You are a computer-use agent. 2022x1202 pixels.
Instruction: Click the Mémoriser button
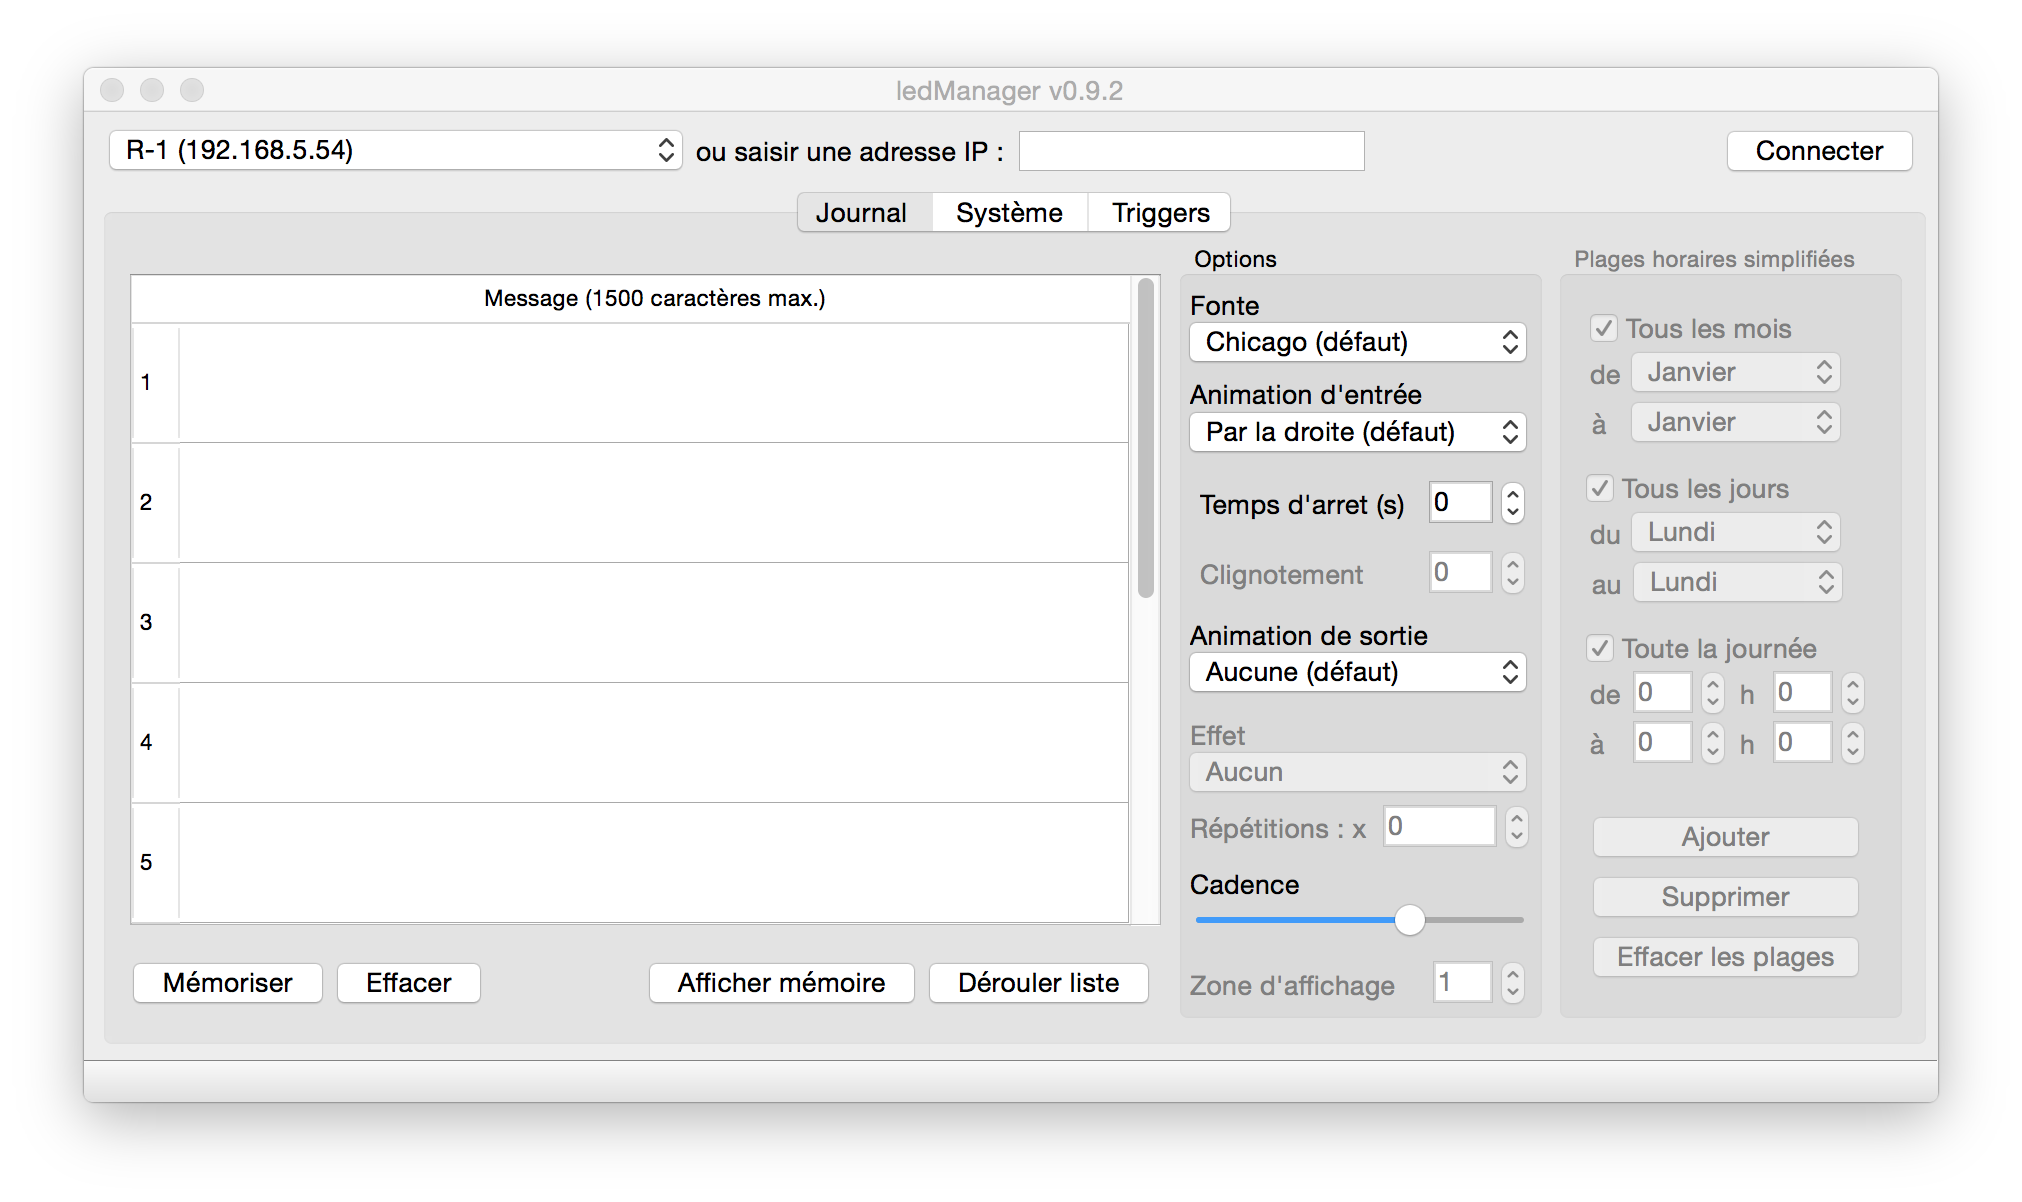[x=228, y=983]
